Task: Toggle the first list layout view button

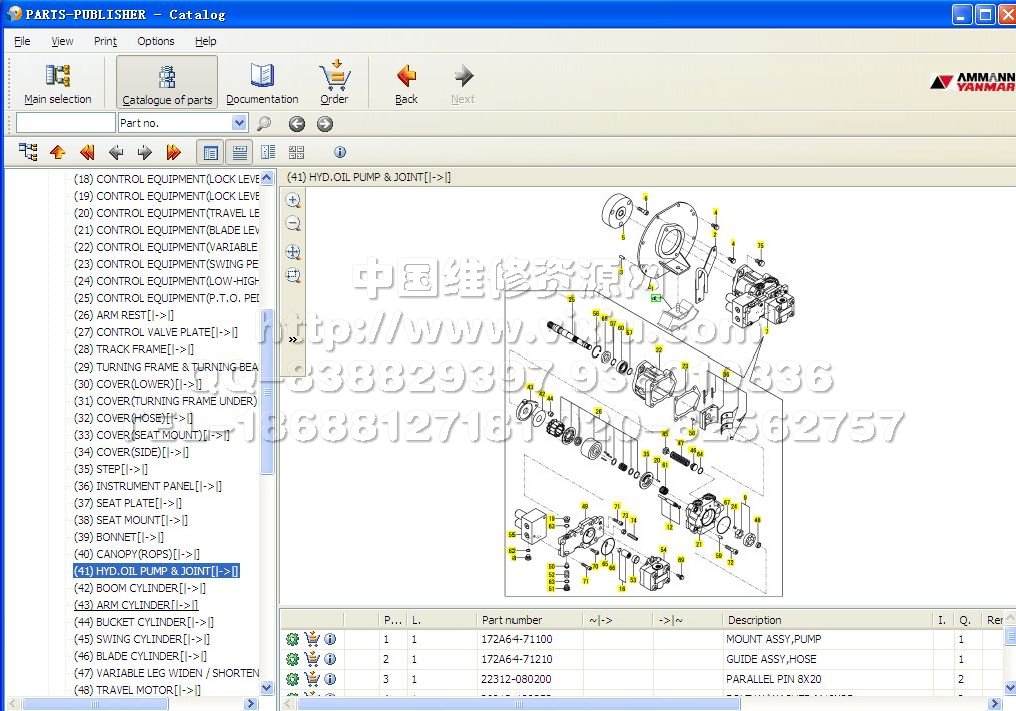Action: click(x=211, y=152)
